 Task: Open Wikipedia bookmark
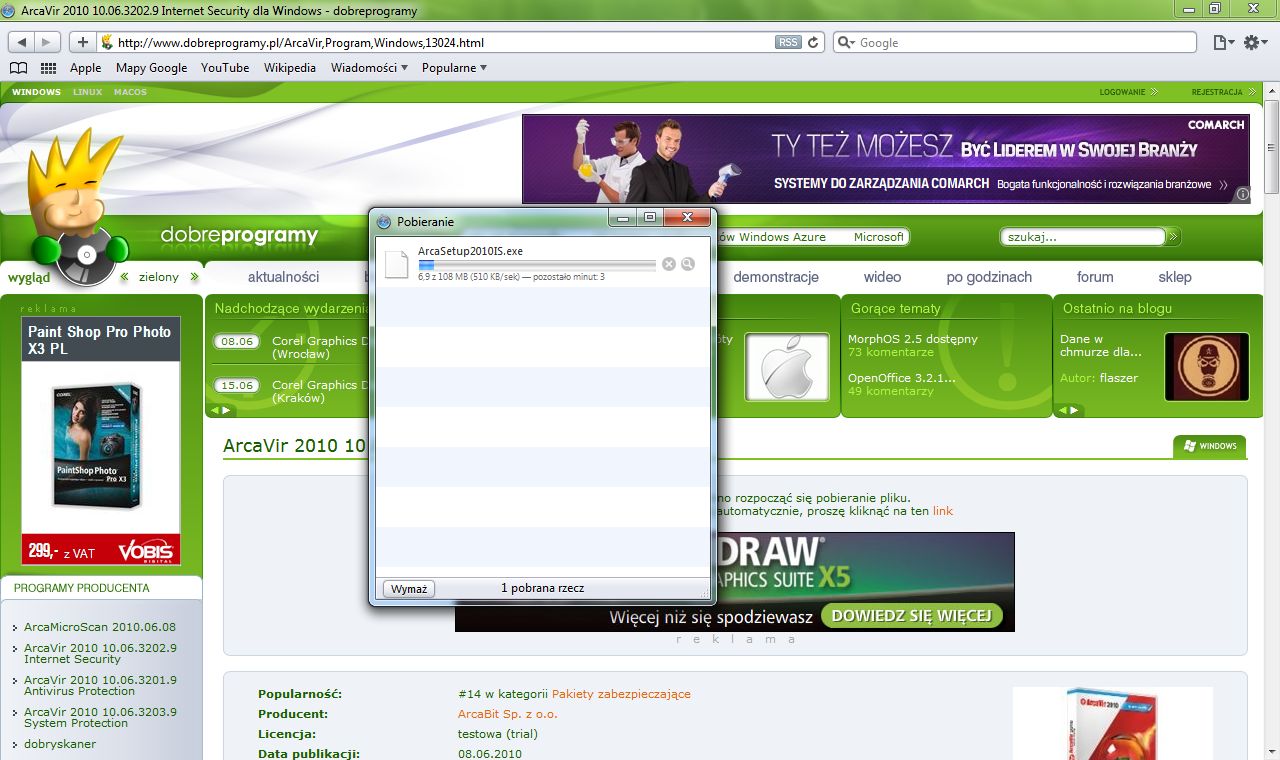coord(290,68)
